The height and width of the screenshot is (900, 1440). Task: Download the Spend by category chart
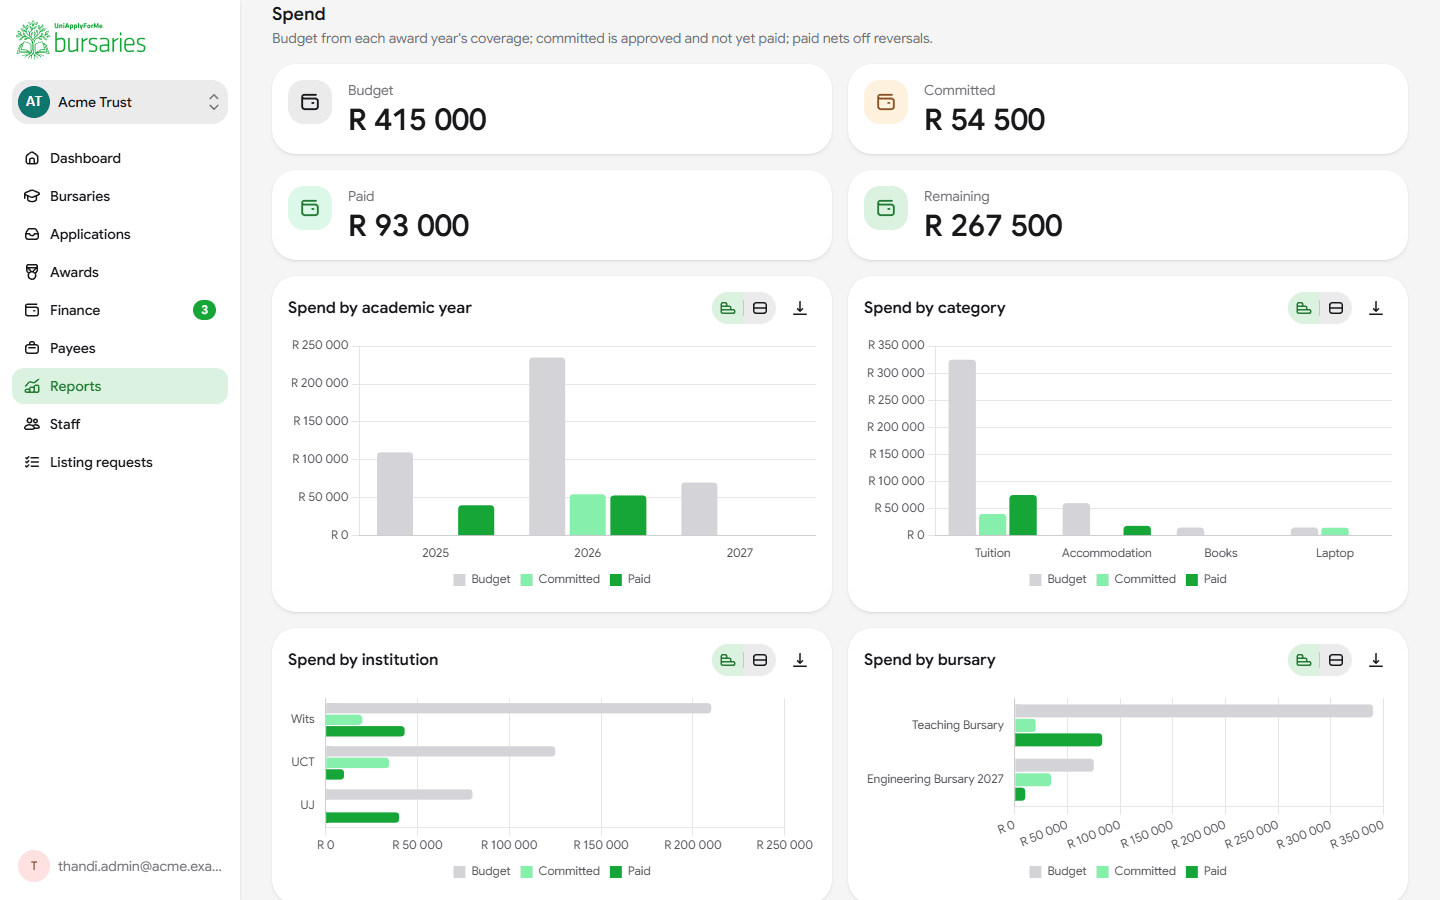pos(1376,308)
